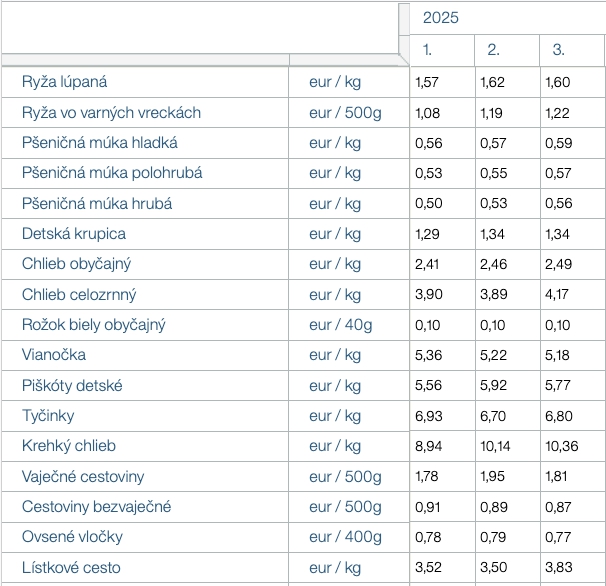Click Vaječné cestoviny label
The height and width of the screenshot is (586, 606).
[83, 477]
